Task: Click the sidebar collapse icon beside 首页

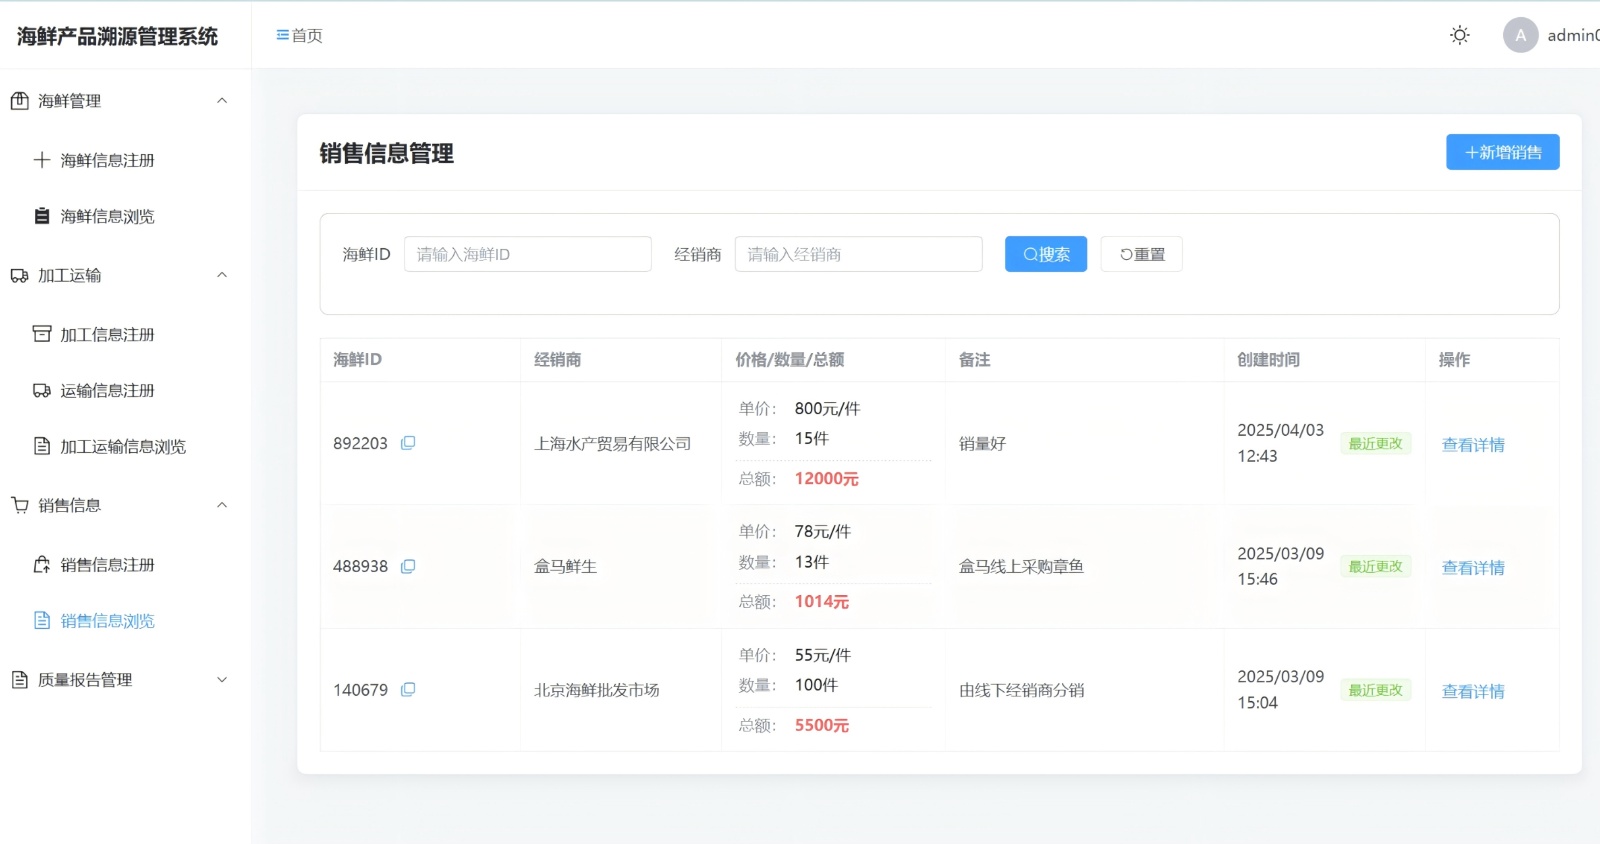Action: tap(282, 36)
